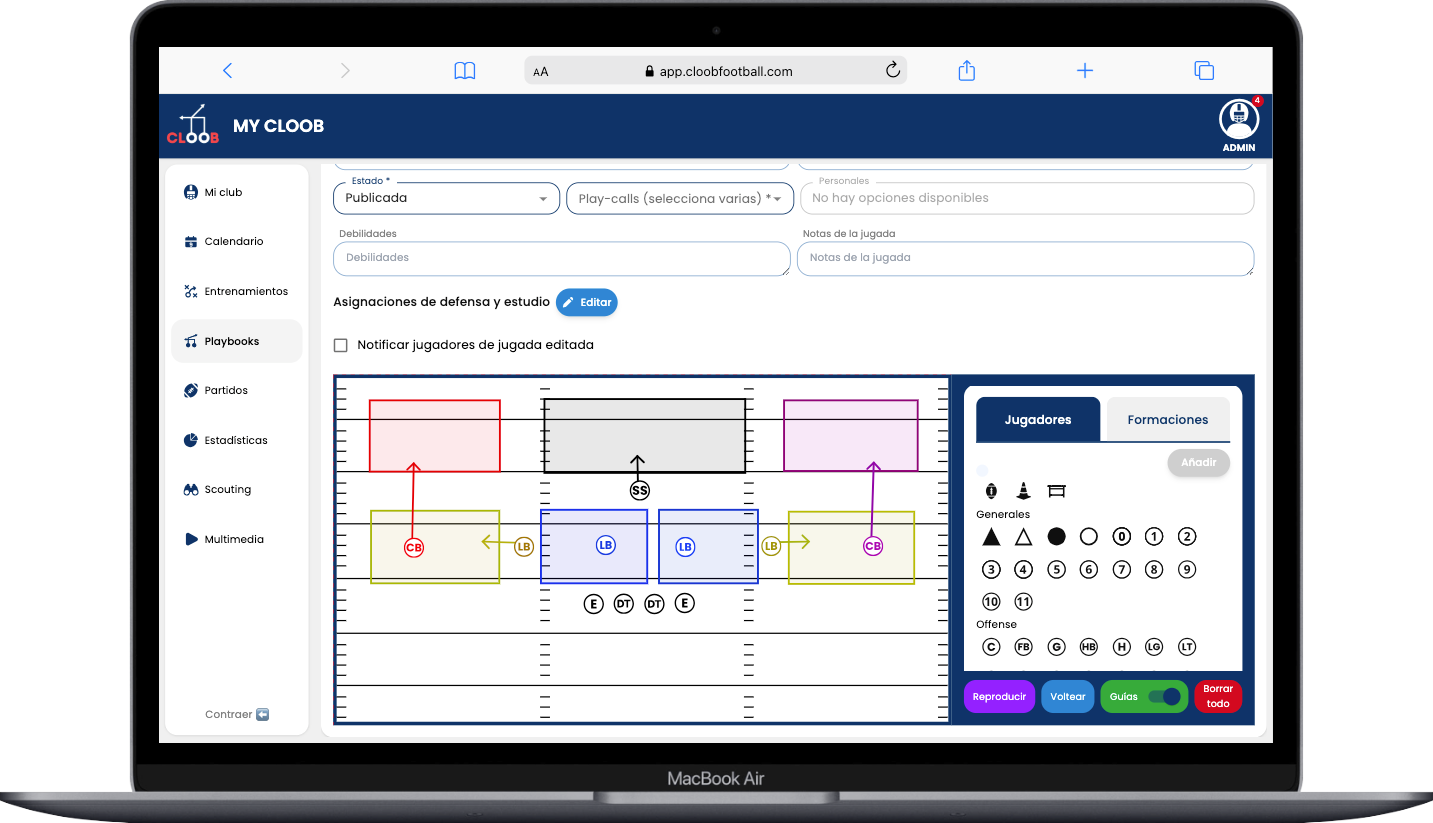The height and width of the screenshot is (823, 1433).
Task: Select the football icon in the players palette
Action: [x=991, y=491]
